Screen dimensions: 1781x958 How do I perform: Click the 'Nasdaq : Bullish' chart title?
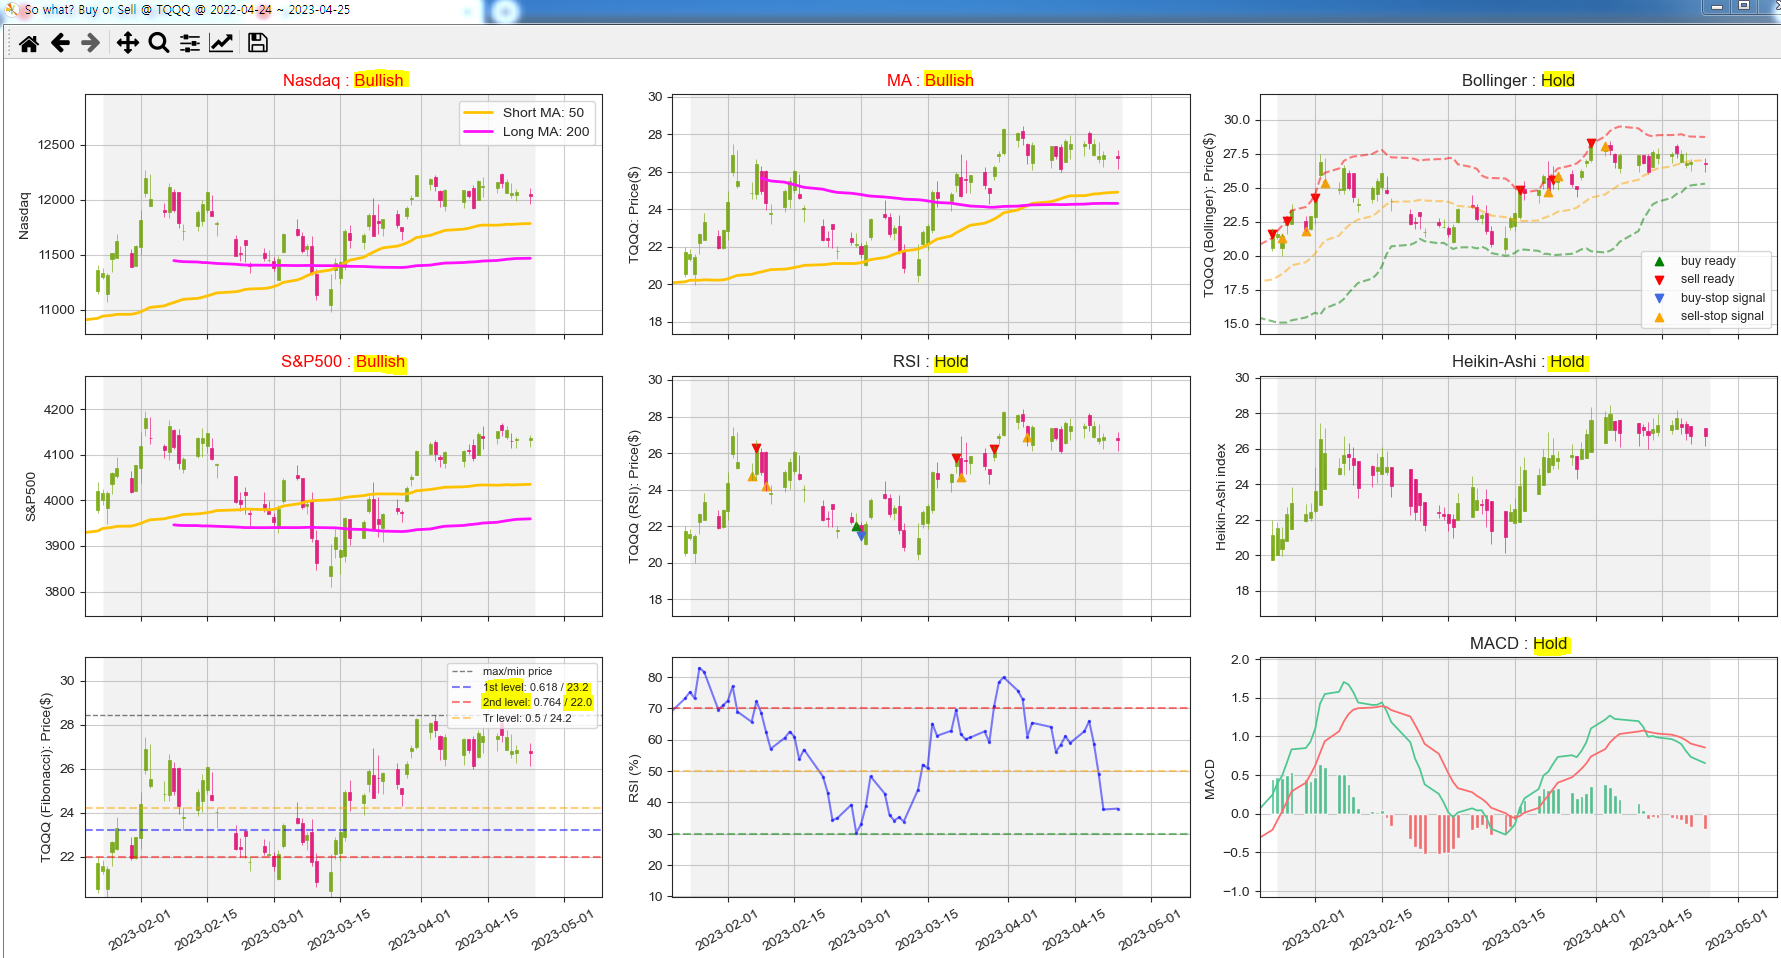tap(343, 80)
